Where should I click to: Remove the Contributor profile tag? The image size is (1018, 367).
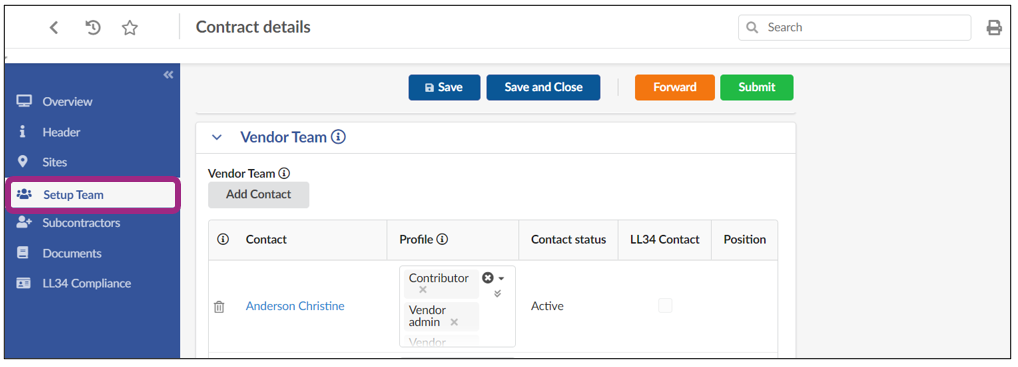coord(423,290)
